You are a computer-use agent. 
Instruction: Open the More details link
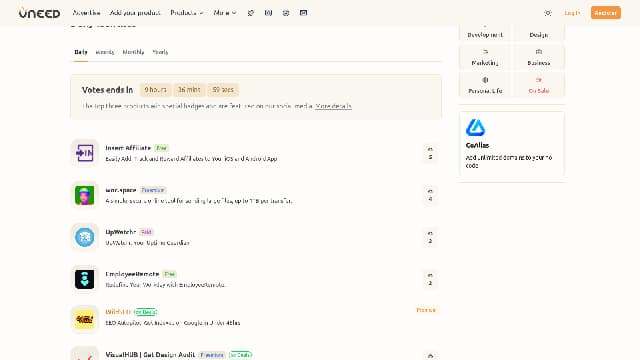point(333,106)
